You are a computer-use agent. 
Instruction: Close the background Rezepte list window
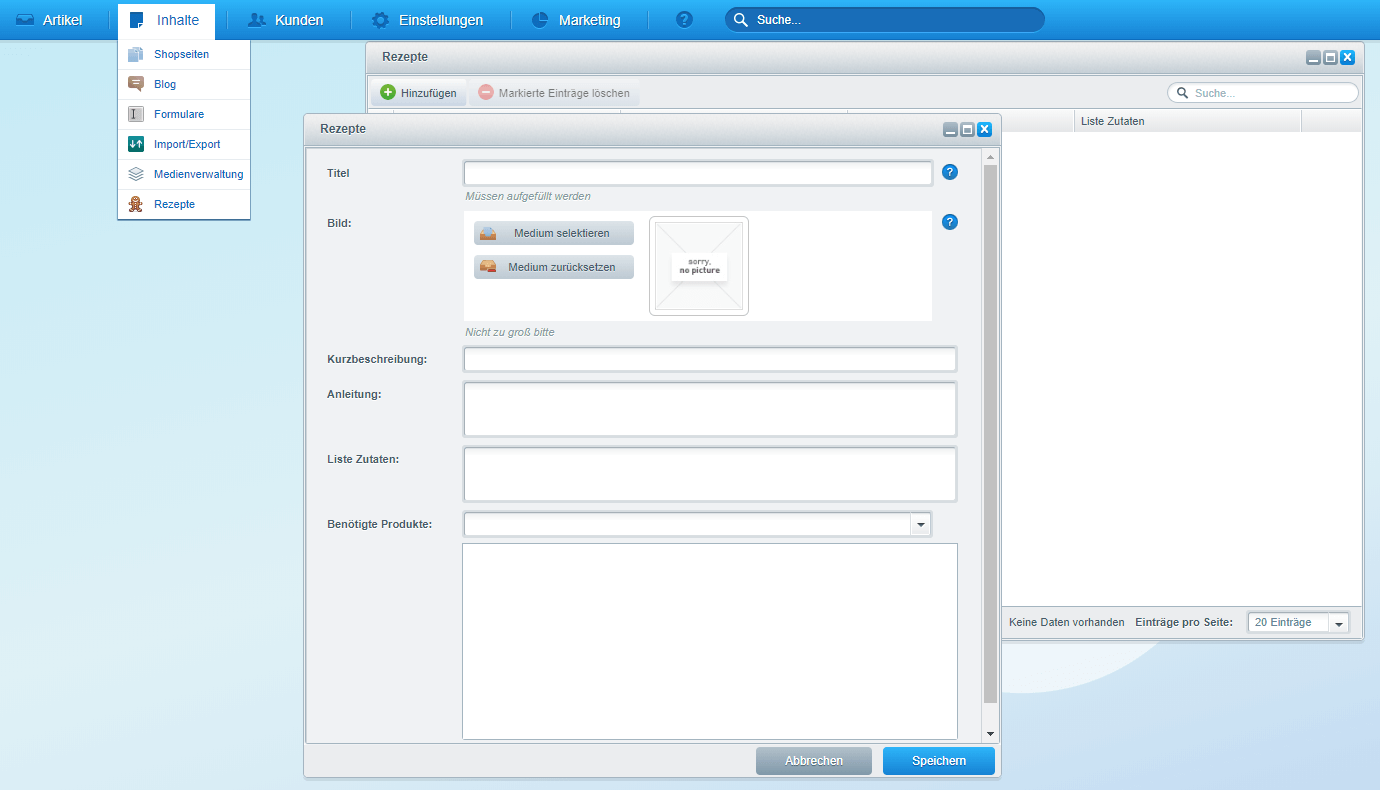tap(1347, 58)
